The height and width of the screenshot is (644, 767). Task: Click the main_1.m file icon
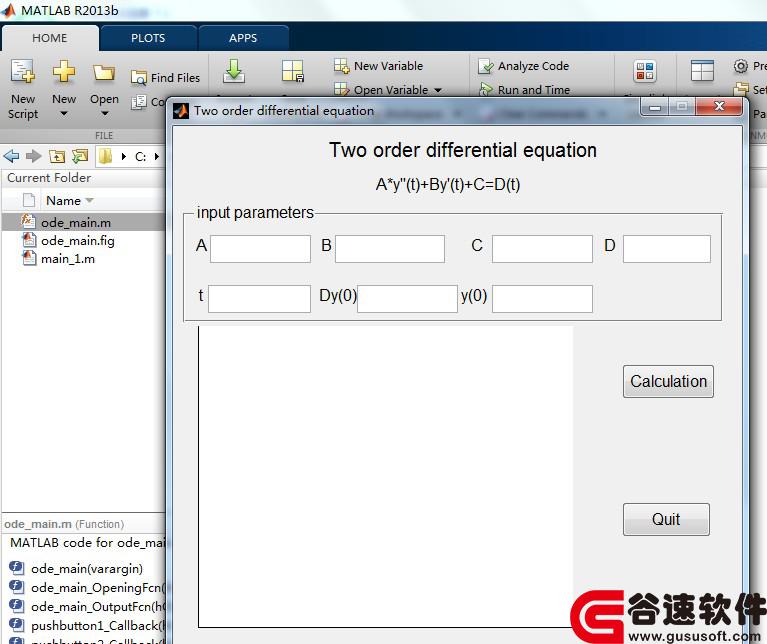(x=29, y=258)
